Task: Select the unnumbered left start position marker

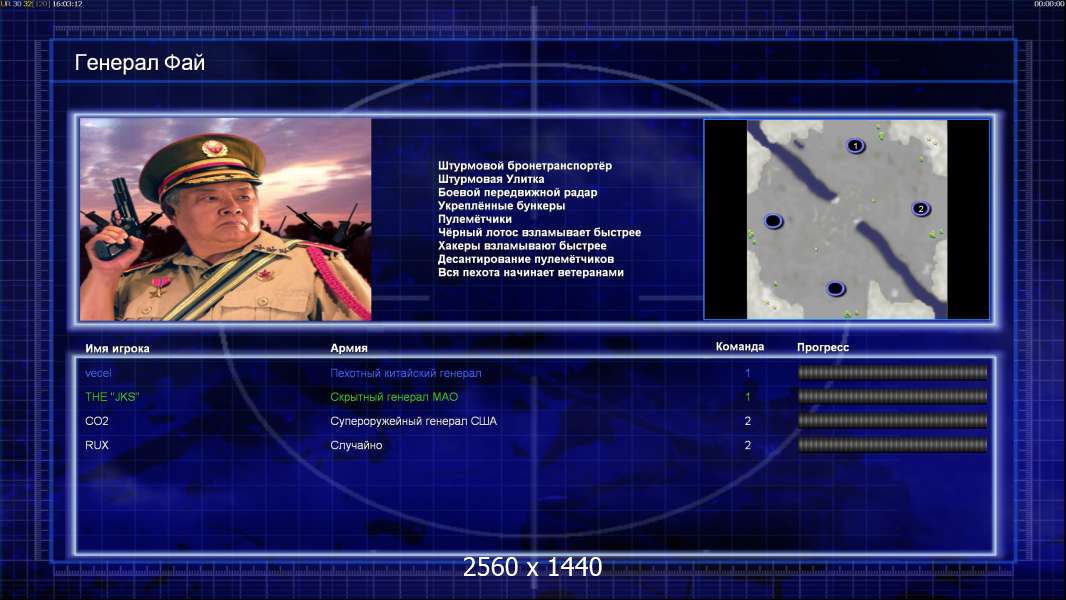Action: [x=773, y=221]
